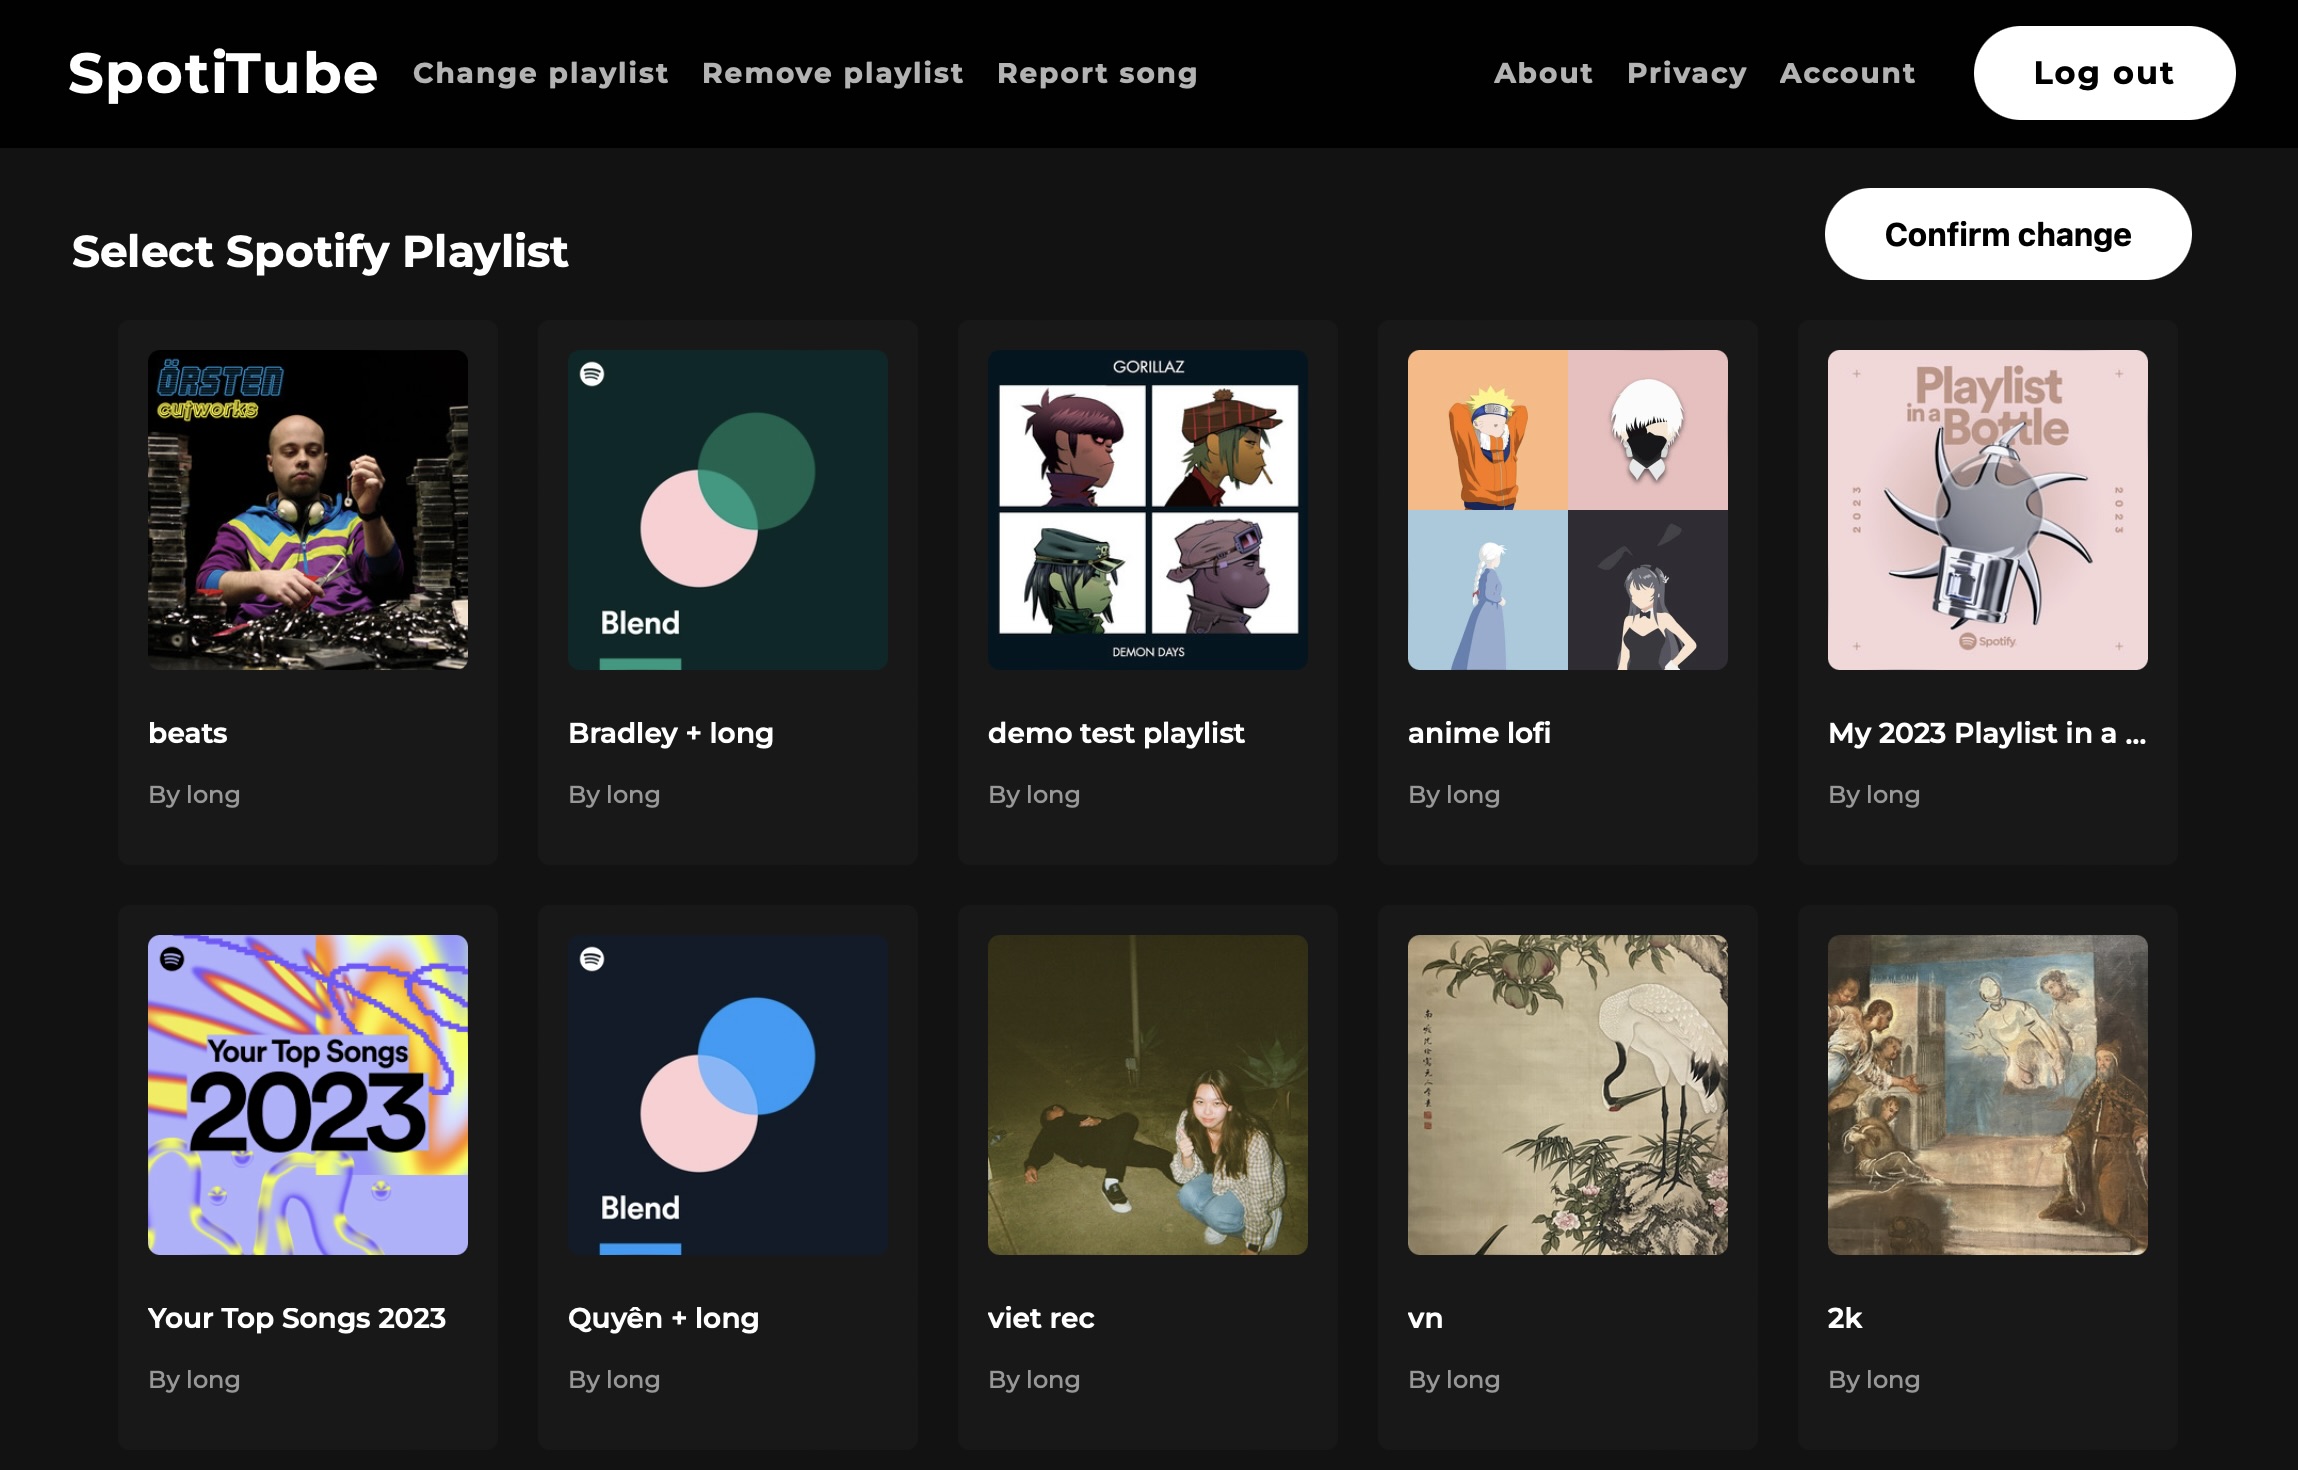Select the Playlist in a Bottle cover
Image resolution: width=2298 pixels, height=1470 pixels.
[x=1988, y=510]
